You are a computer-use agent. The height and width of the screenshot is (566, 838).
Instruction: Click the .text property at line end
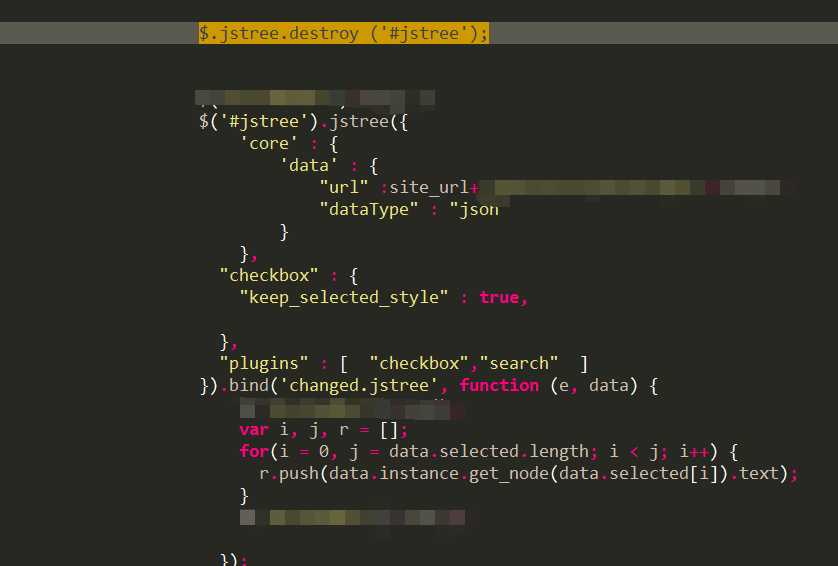754,474
